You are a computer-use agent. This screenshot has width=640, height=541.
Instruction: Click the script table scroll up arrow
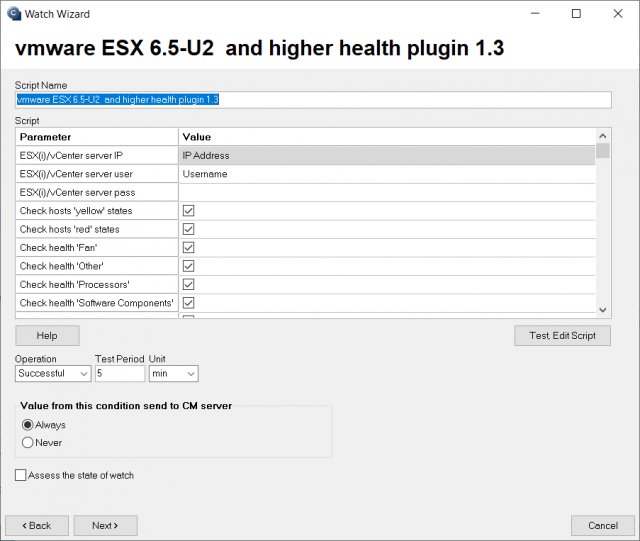point(603,136)
